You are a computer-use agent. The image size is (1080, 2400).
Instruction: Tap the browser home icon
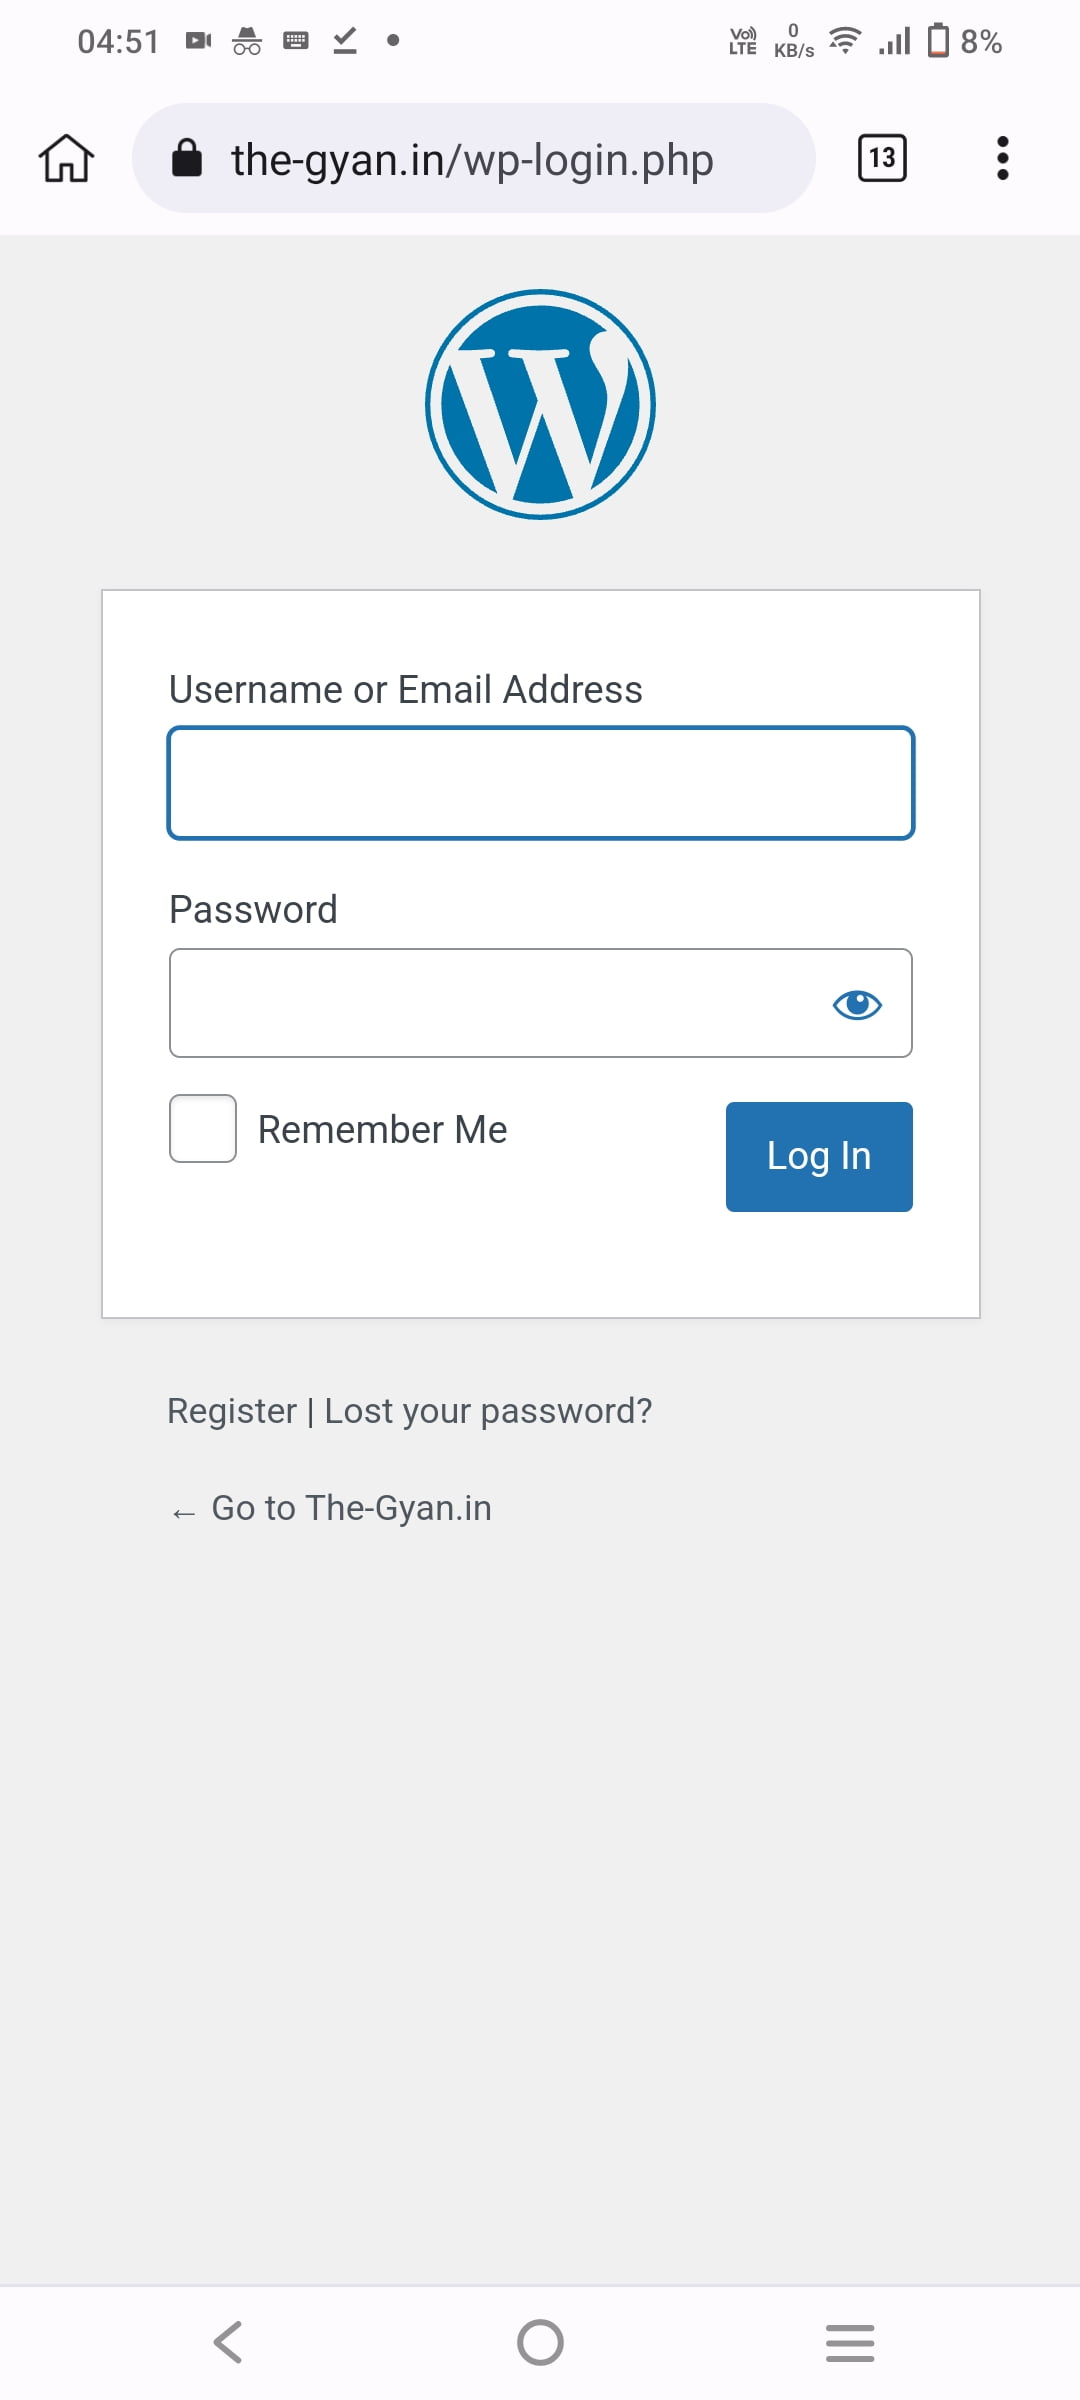[x=66, y=158]
